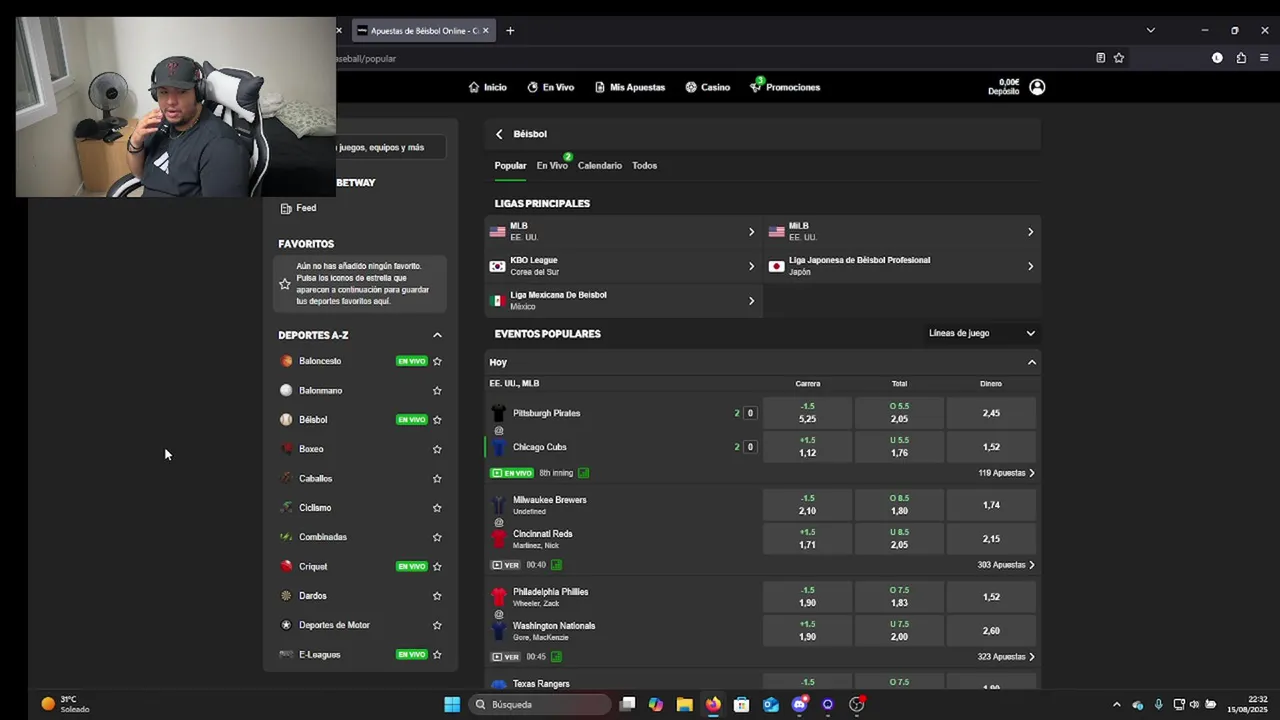Viewport: 1280px width, 720px height.
Task: Open E-Leagues sport icon in sidebar
Action: pos(286,655)
